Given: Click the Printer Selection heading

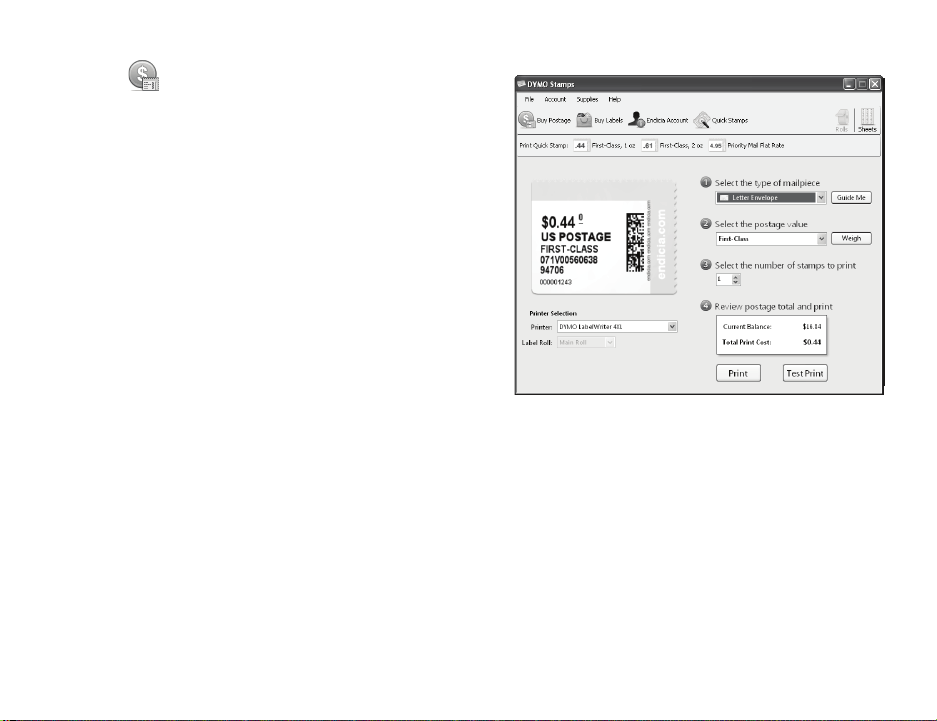Looking at the screenshot, I should pos(553,314).
